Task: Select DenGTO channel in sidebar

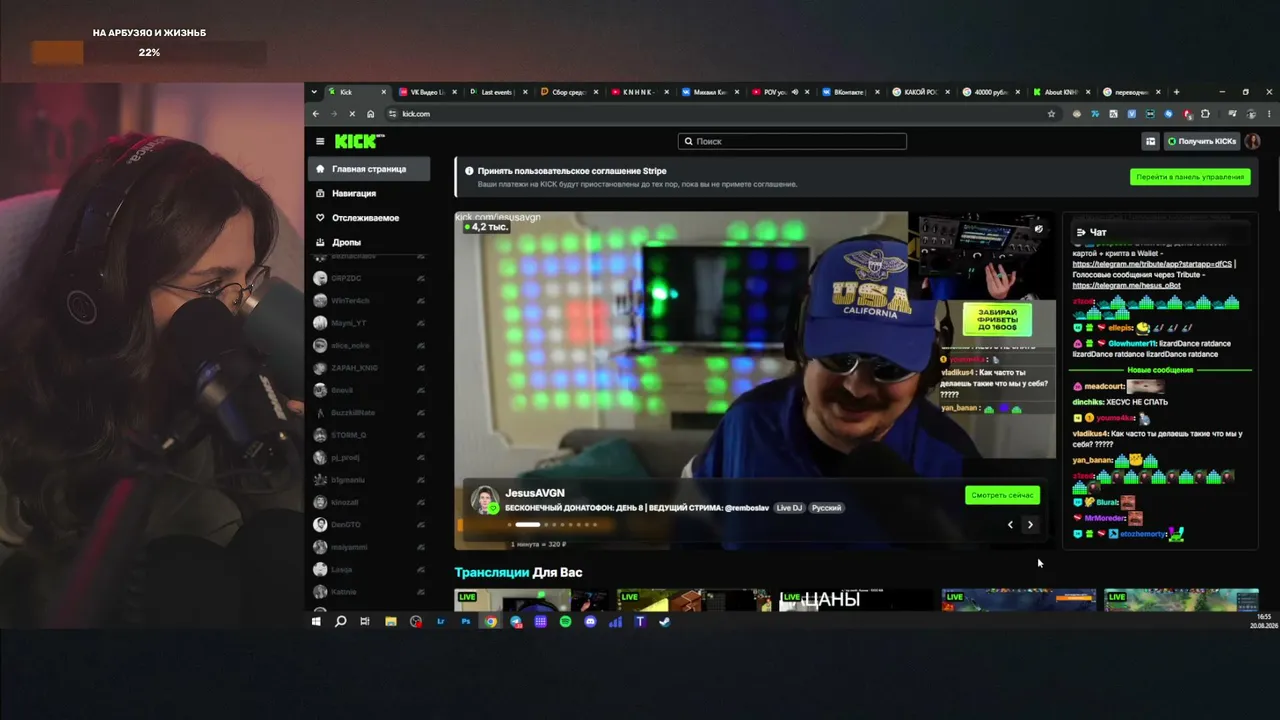Action: (369, 524)
